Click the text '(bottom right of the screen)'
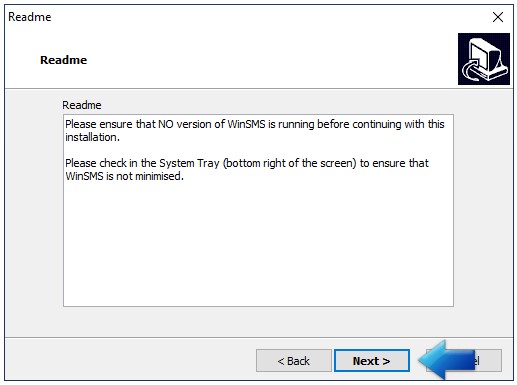Screen dimensions: 517x385 290,163
